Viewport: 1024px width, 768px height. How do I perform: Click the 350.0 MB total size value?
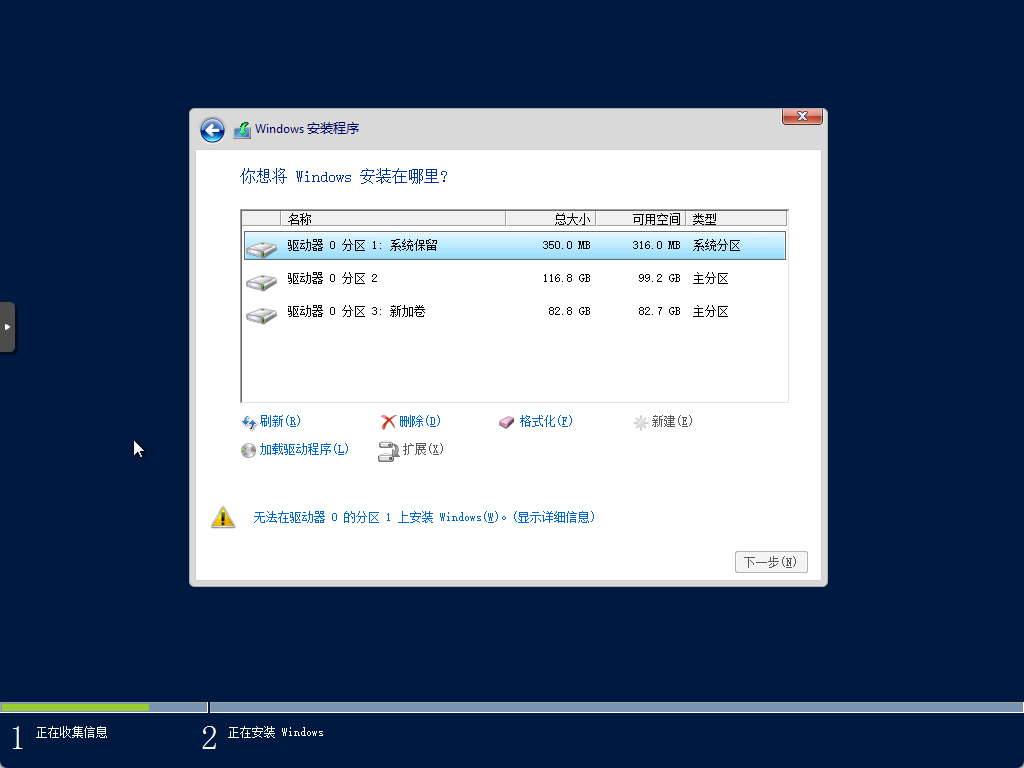566,246
